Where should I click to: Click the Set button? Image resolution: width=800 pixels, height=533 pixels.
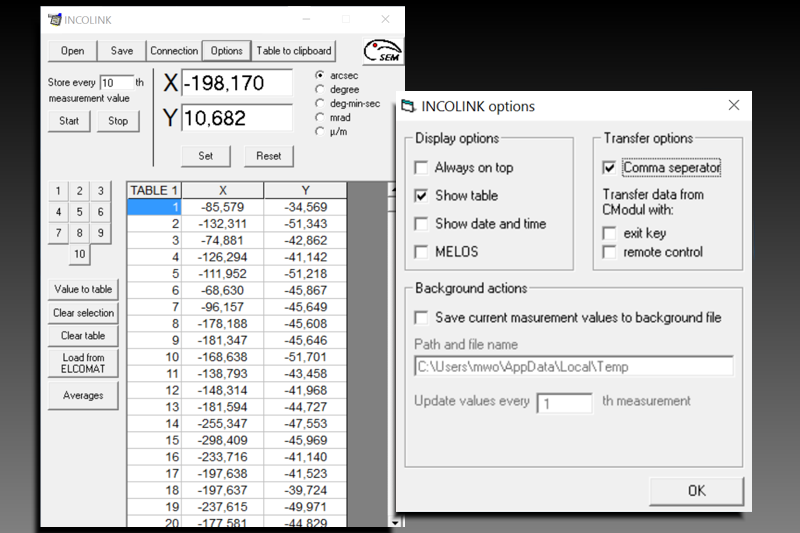coord(206,156)
